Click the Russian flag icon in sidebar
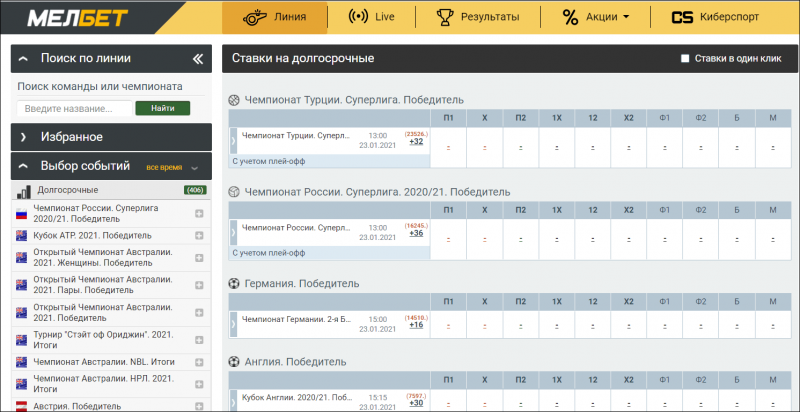 (x=21, y=214)
